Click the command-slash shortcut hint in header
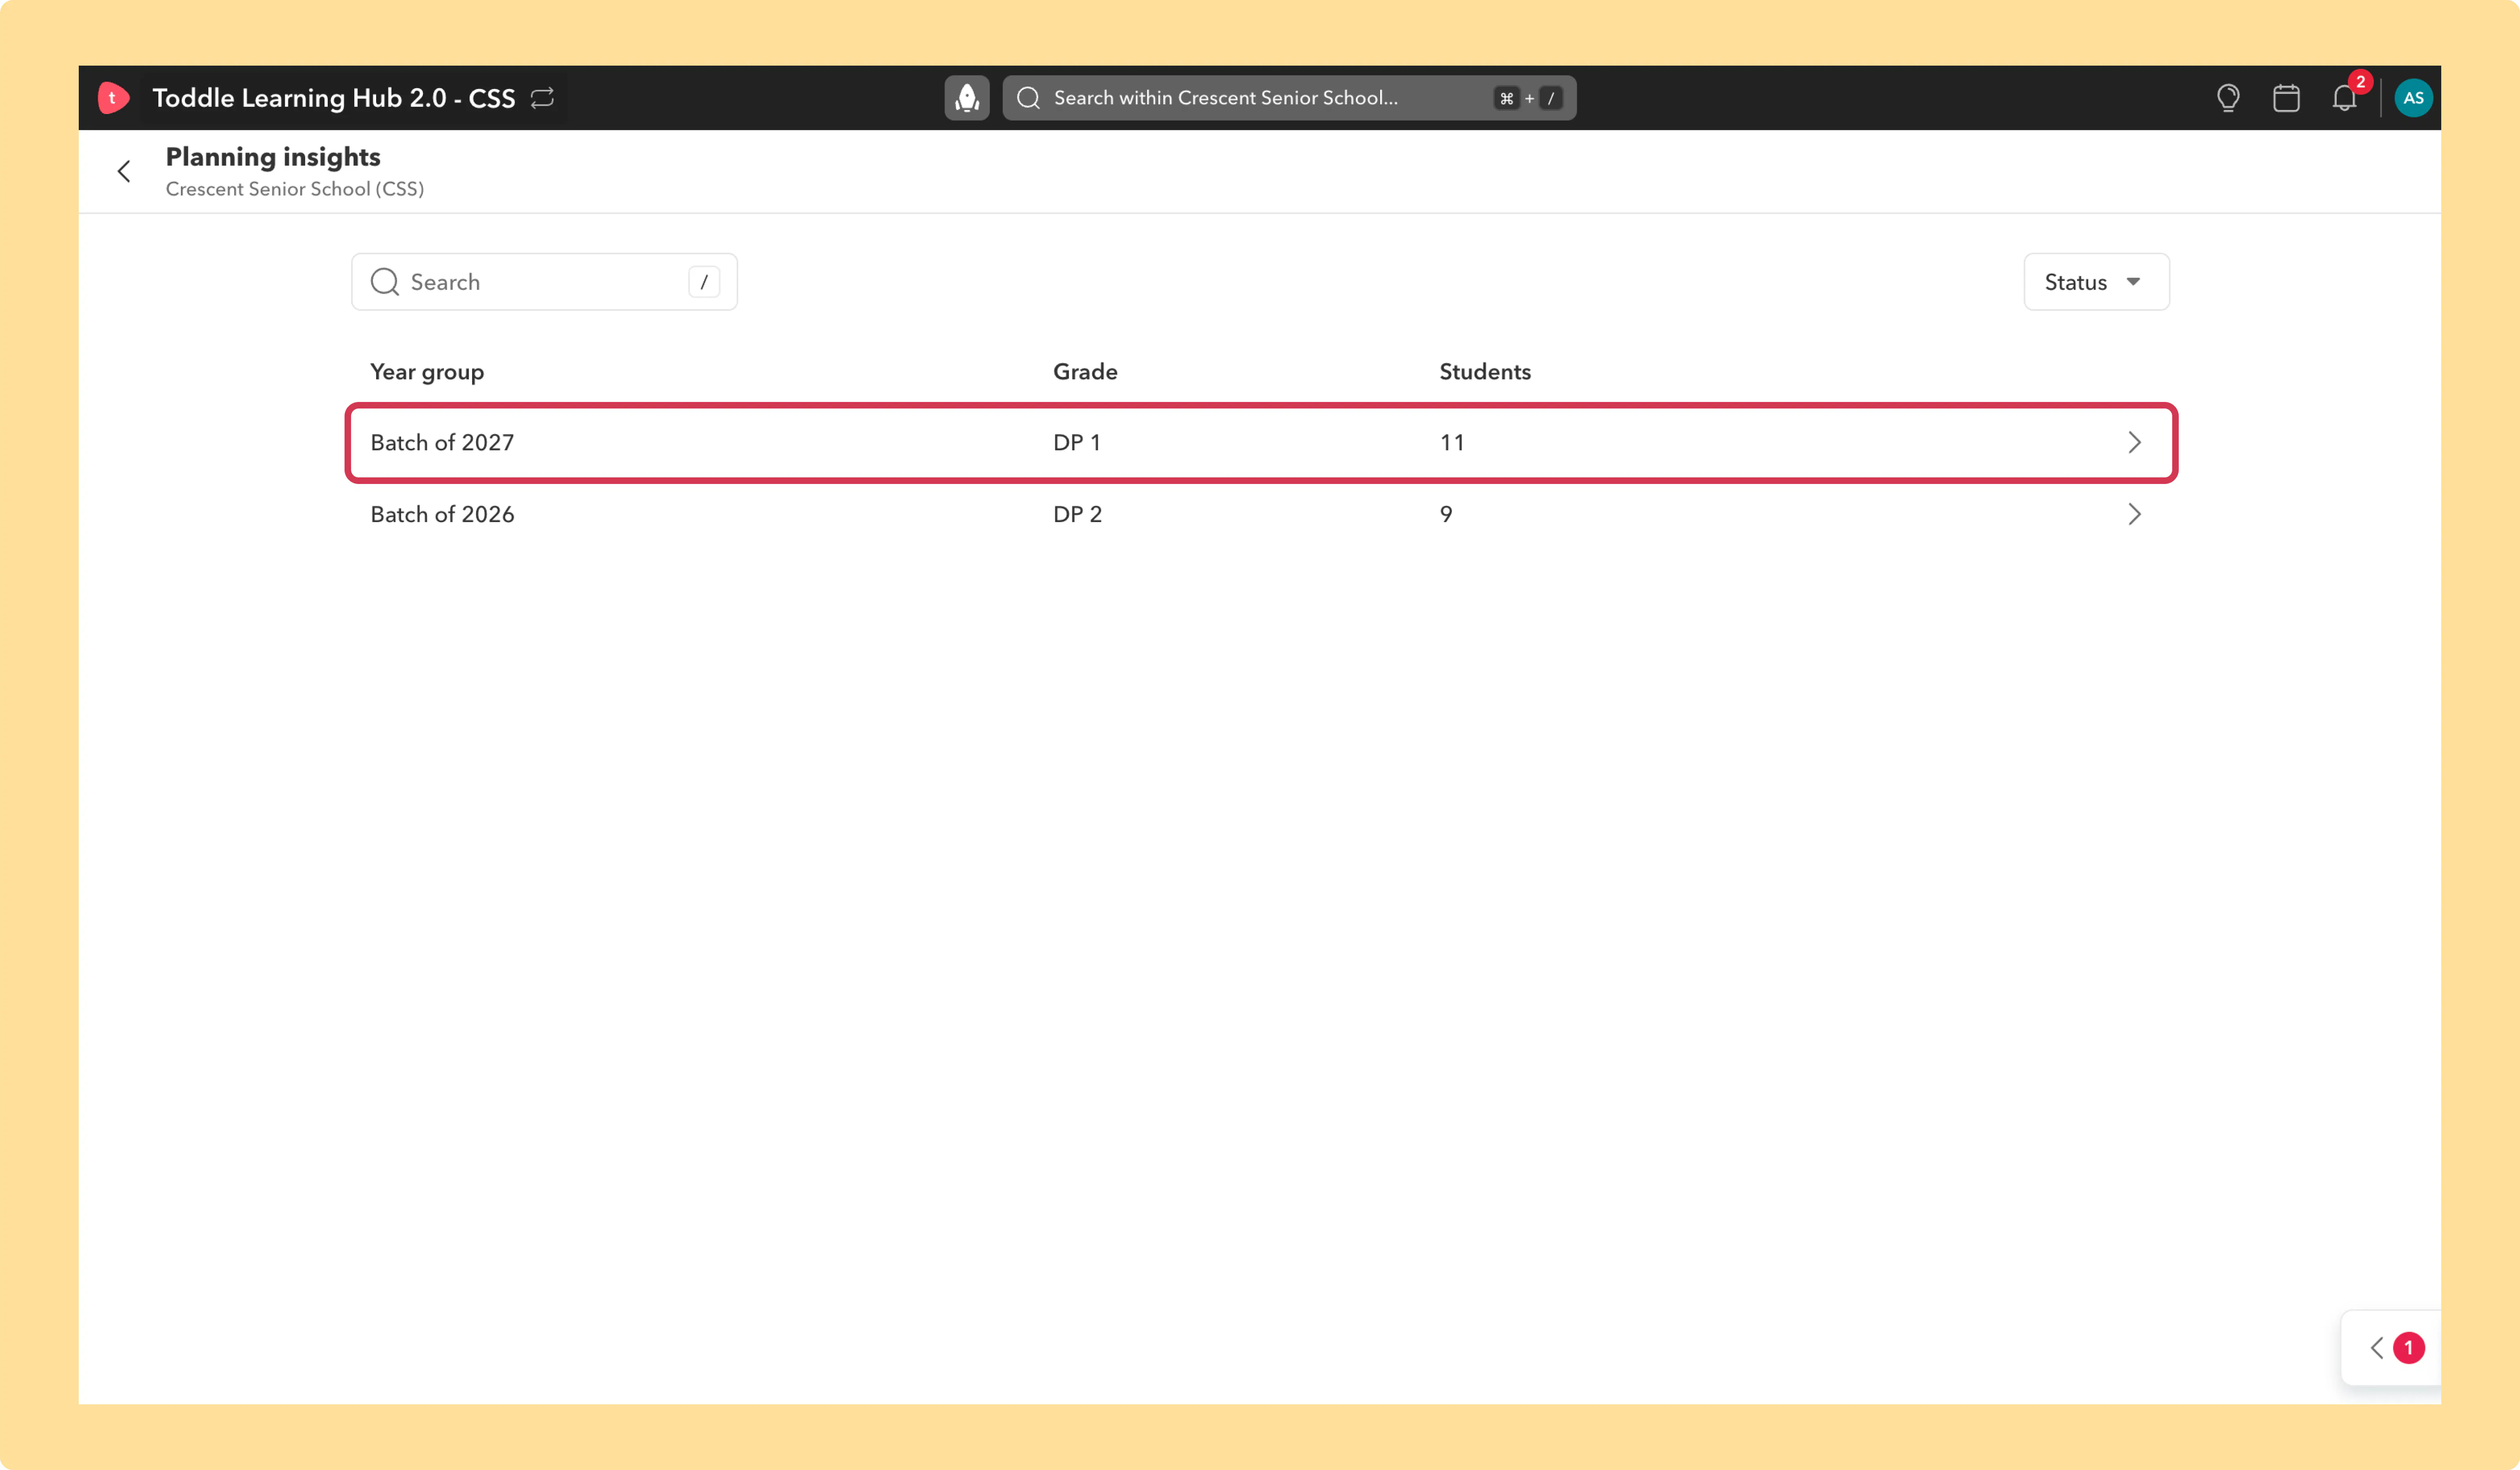The image size is (2520, 1470). [x=1528, y=98]
